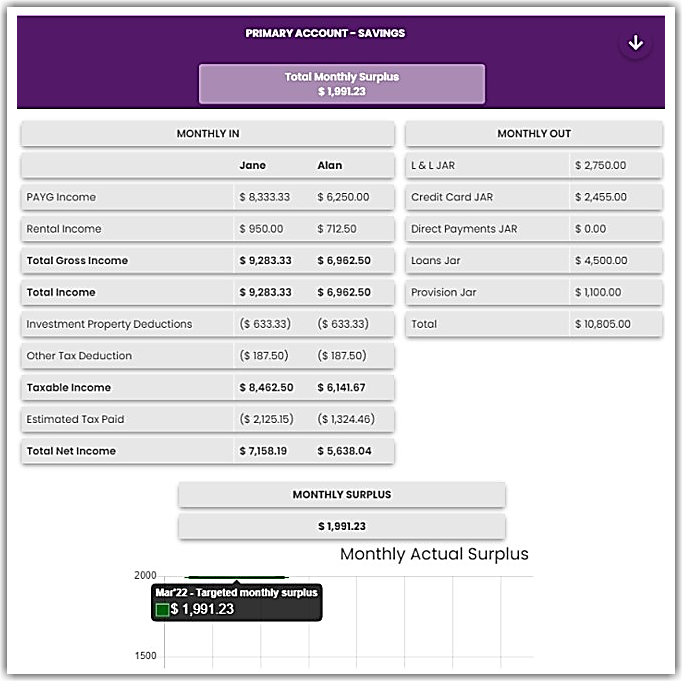Click Jane's PAYG Income $ 8,333.33
Screen dimensions: 683x682
[x=264, y=197]
